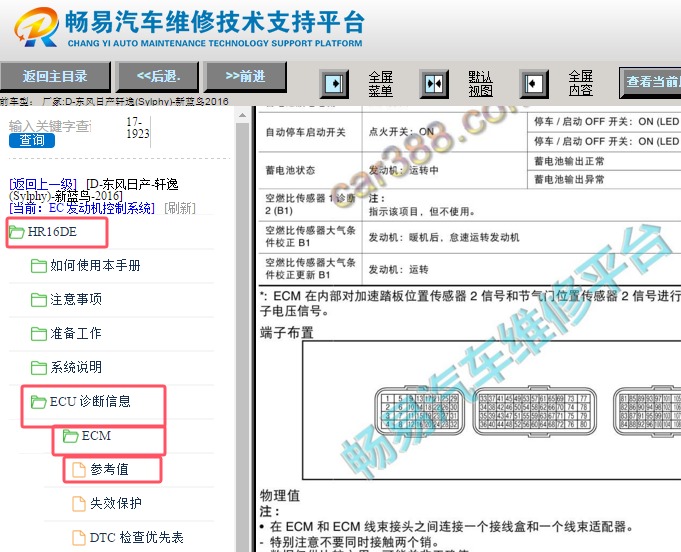Click the DTC 检查优先表 page icon
This screenshot has width=681, height=552.
(x=79, y=538)
